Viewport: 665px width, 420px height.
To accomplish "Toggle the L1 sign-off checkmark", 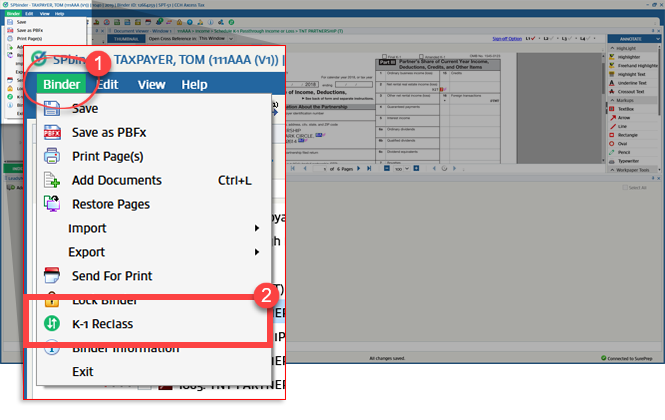I will tap(533, 39).
